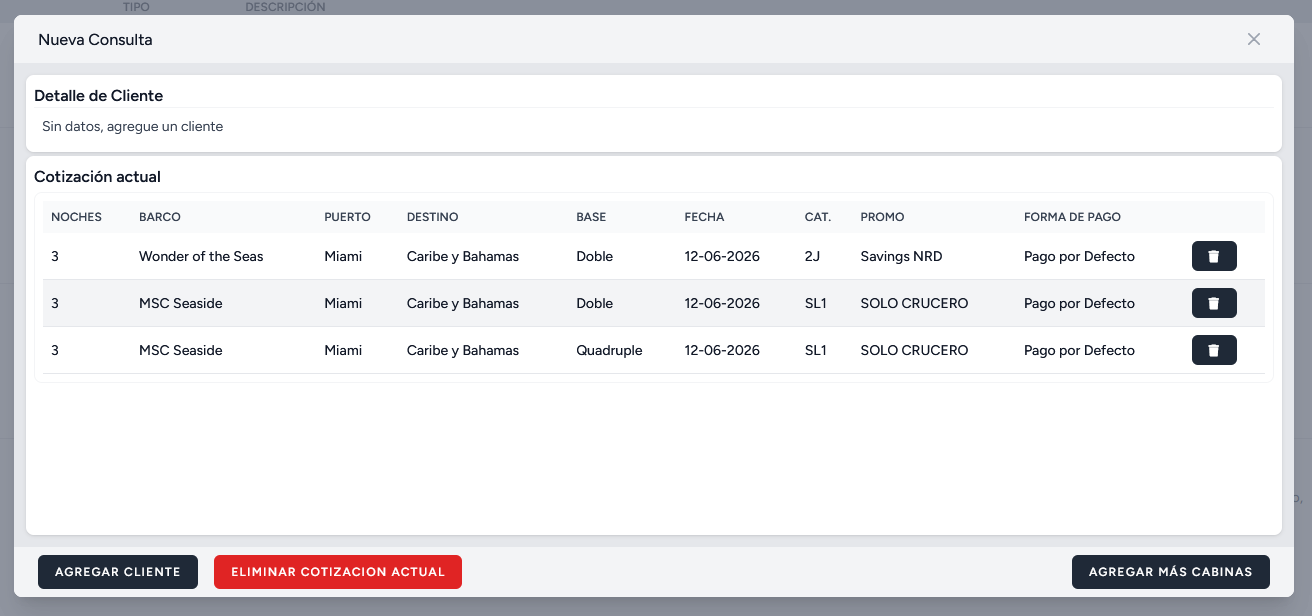Remove the MSC Seaside Quadruple cabin row
Viewport: 1312px width, 616px height.
pyautogui.click(x=1214, y=350)
